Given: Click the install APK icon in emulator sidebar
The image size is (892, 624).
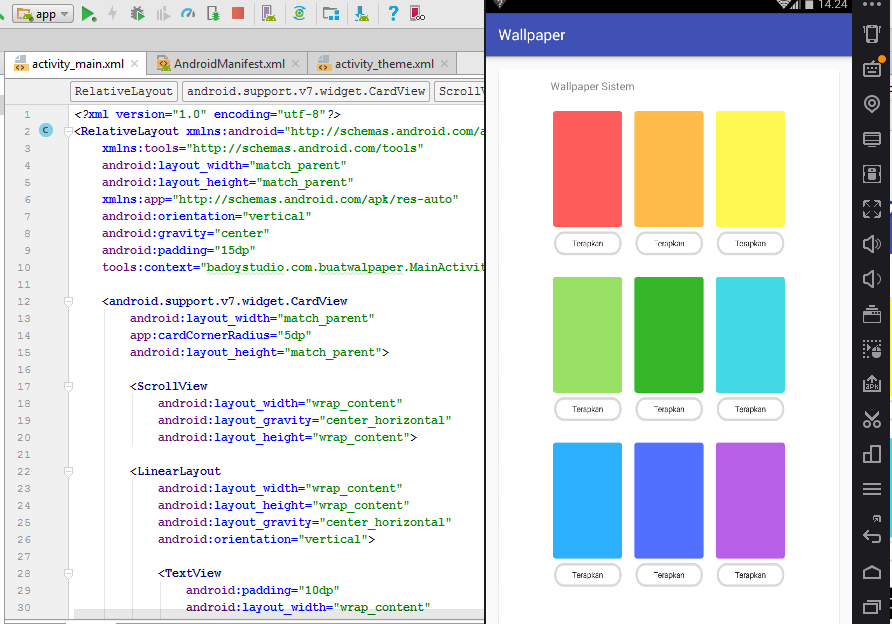Looking at the screenshot, I should click(x=871, y=384).
